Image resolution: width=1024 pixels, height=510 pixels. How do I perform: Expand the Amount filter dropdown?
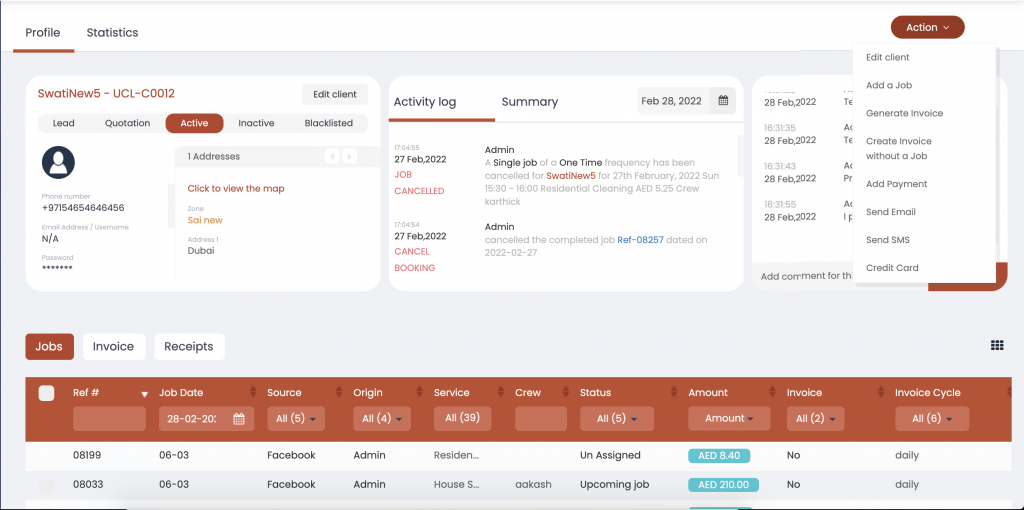click(x=729, y=419)
